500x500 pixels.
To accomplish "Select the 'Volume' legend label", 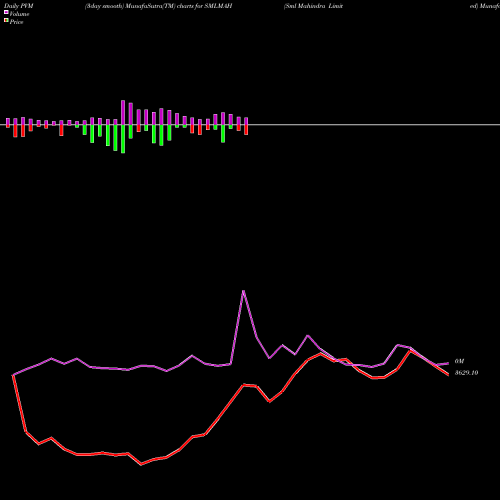I will [19, 14].
